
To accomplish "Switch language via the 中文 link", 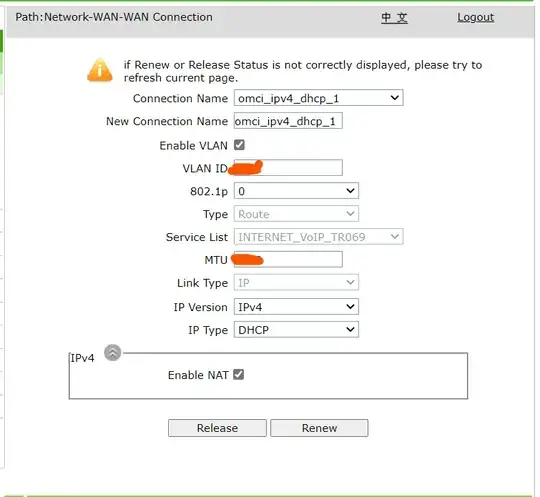I will click(395, 17).
